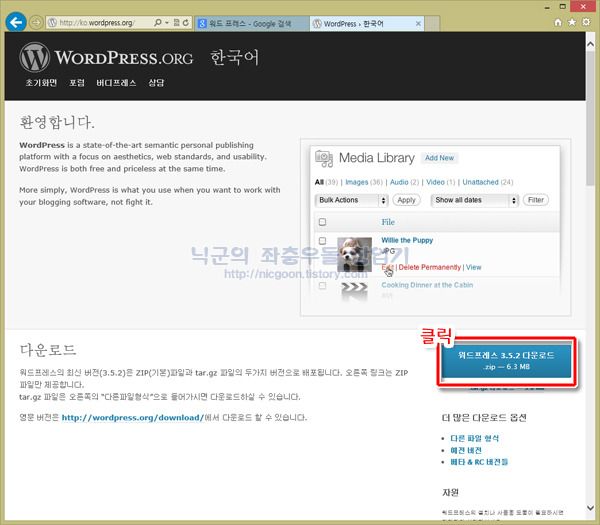Click the refresh icon in address bar
Viewport: 600px width, 525px height.
(x=186, y=23)
